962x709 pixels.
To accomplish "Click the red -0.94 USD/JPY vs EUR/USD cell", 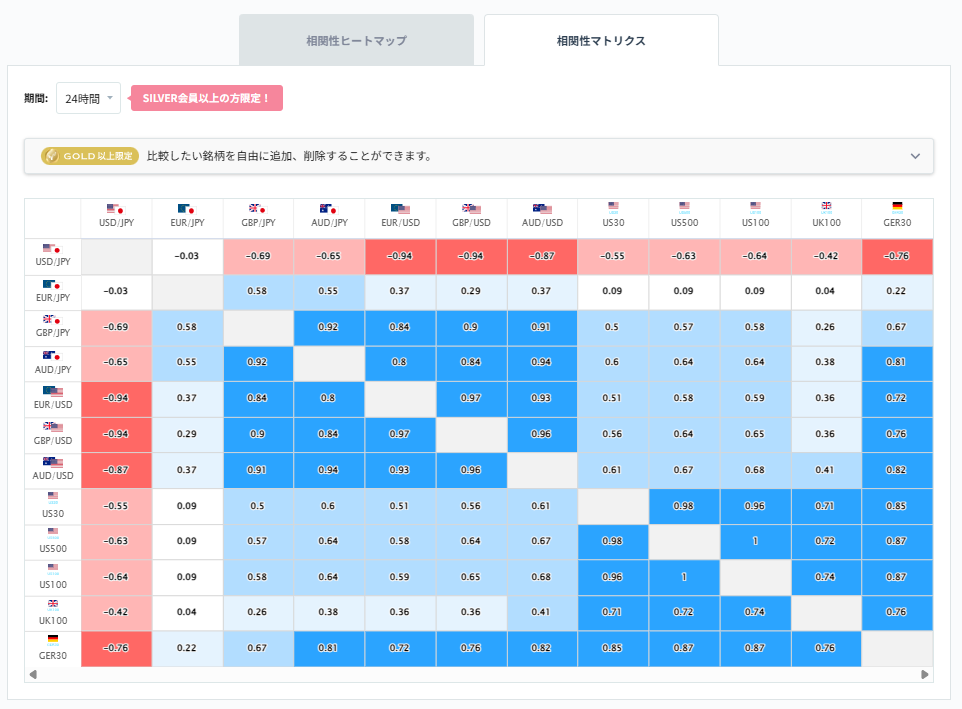I will tap(400, 256).
